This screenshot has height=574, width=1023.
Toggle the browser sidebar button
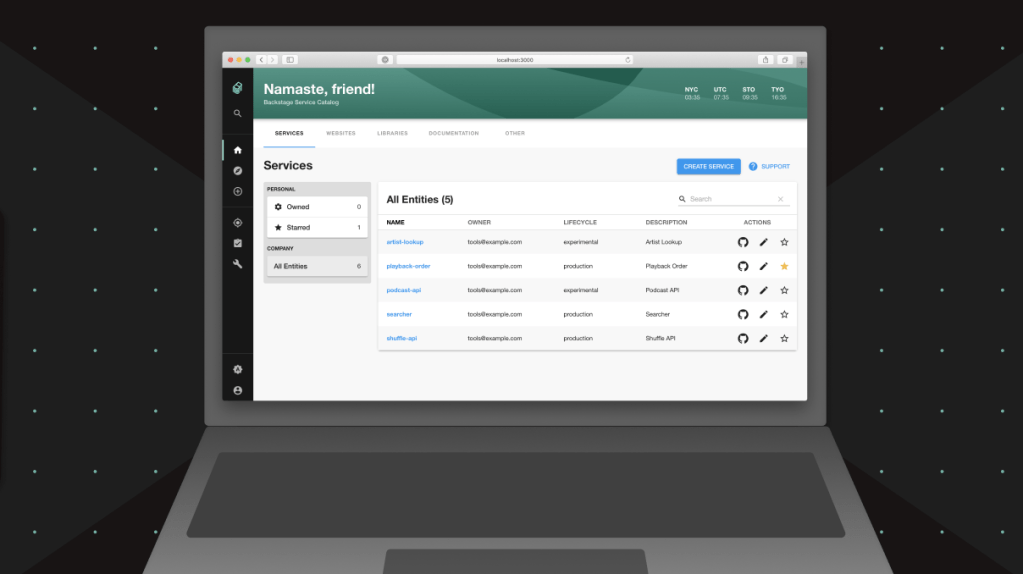point(290,60)
